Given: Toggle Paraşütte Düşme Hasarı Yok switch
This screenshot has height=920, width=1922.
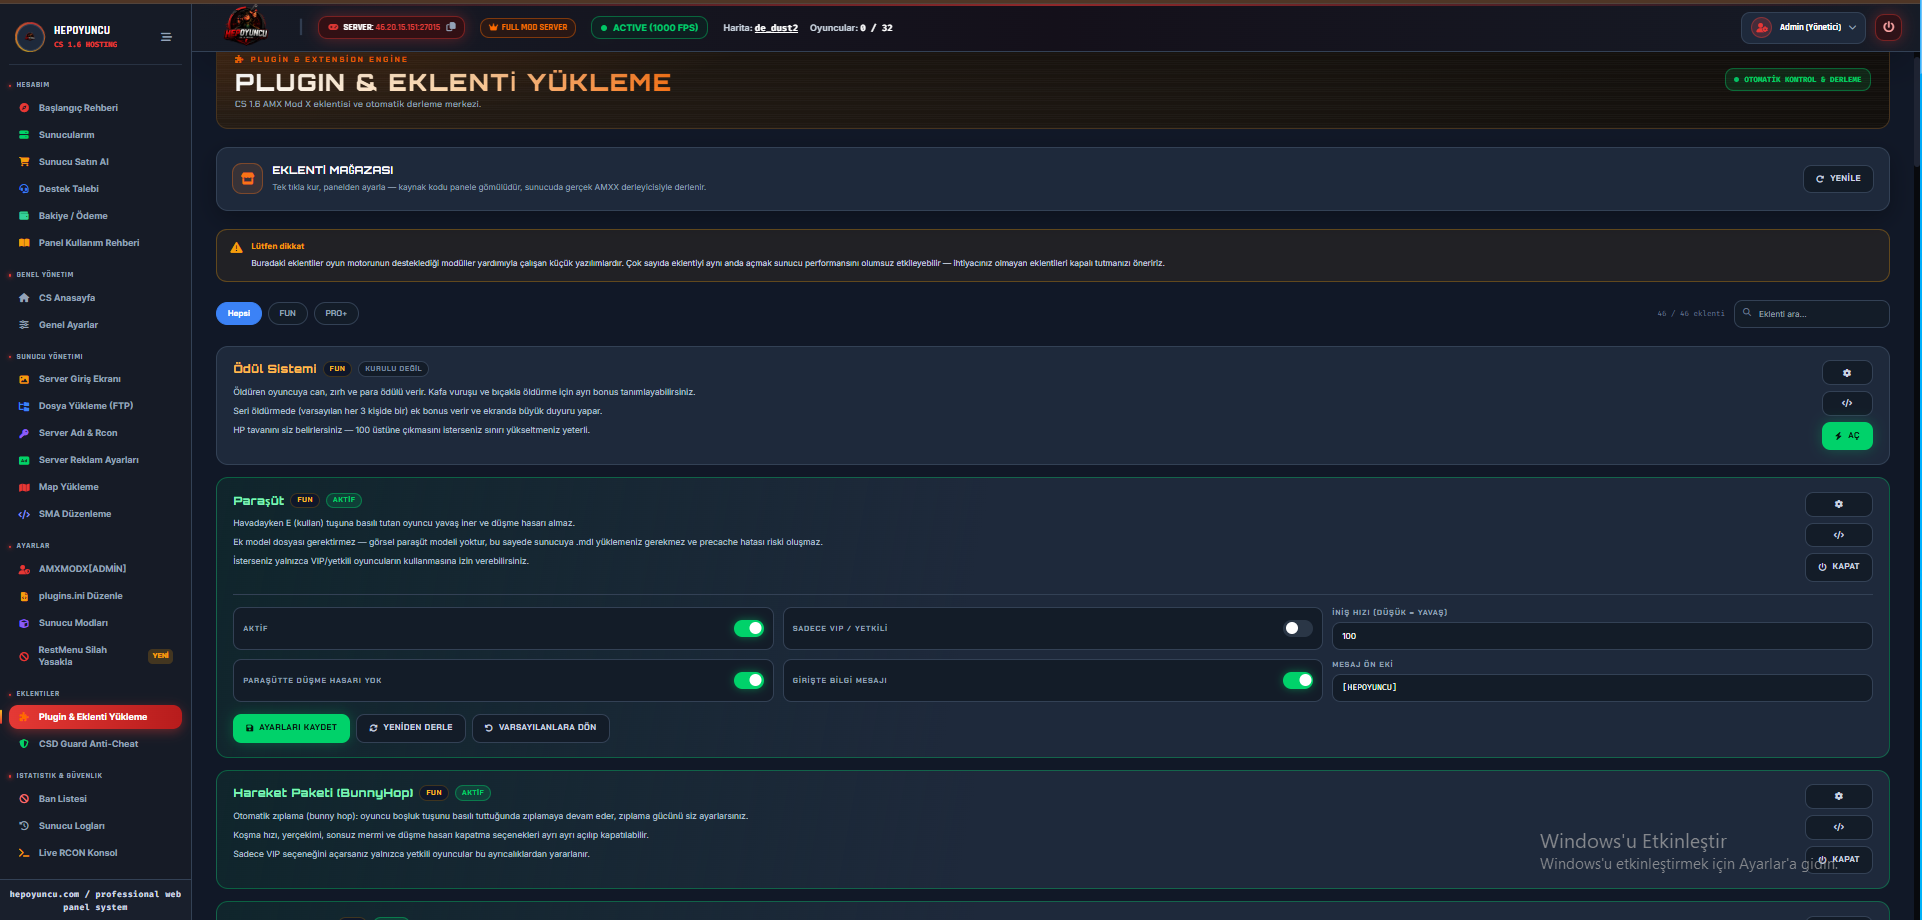Looking at the screenshot, I should [x=748, y=680].
